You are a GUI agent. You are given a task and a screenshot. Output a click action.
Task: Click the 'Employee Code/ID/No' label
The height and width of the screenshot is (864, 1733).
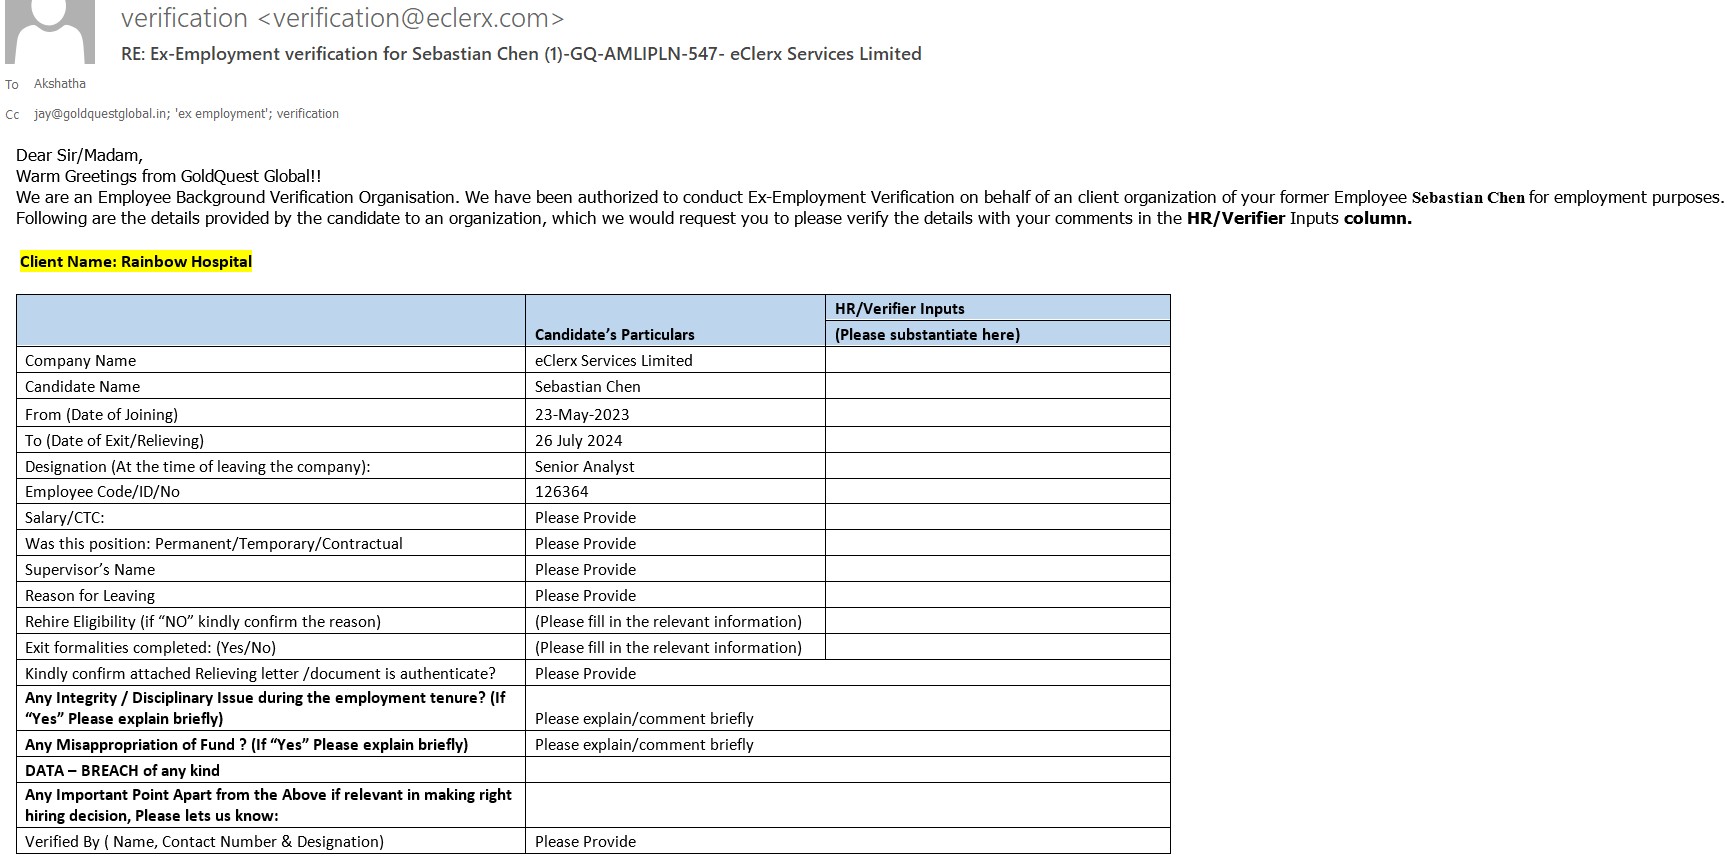(x=103, y=491)
